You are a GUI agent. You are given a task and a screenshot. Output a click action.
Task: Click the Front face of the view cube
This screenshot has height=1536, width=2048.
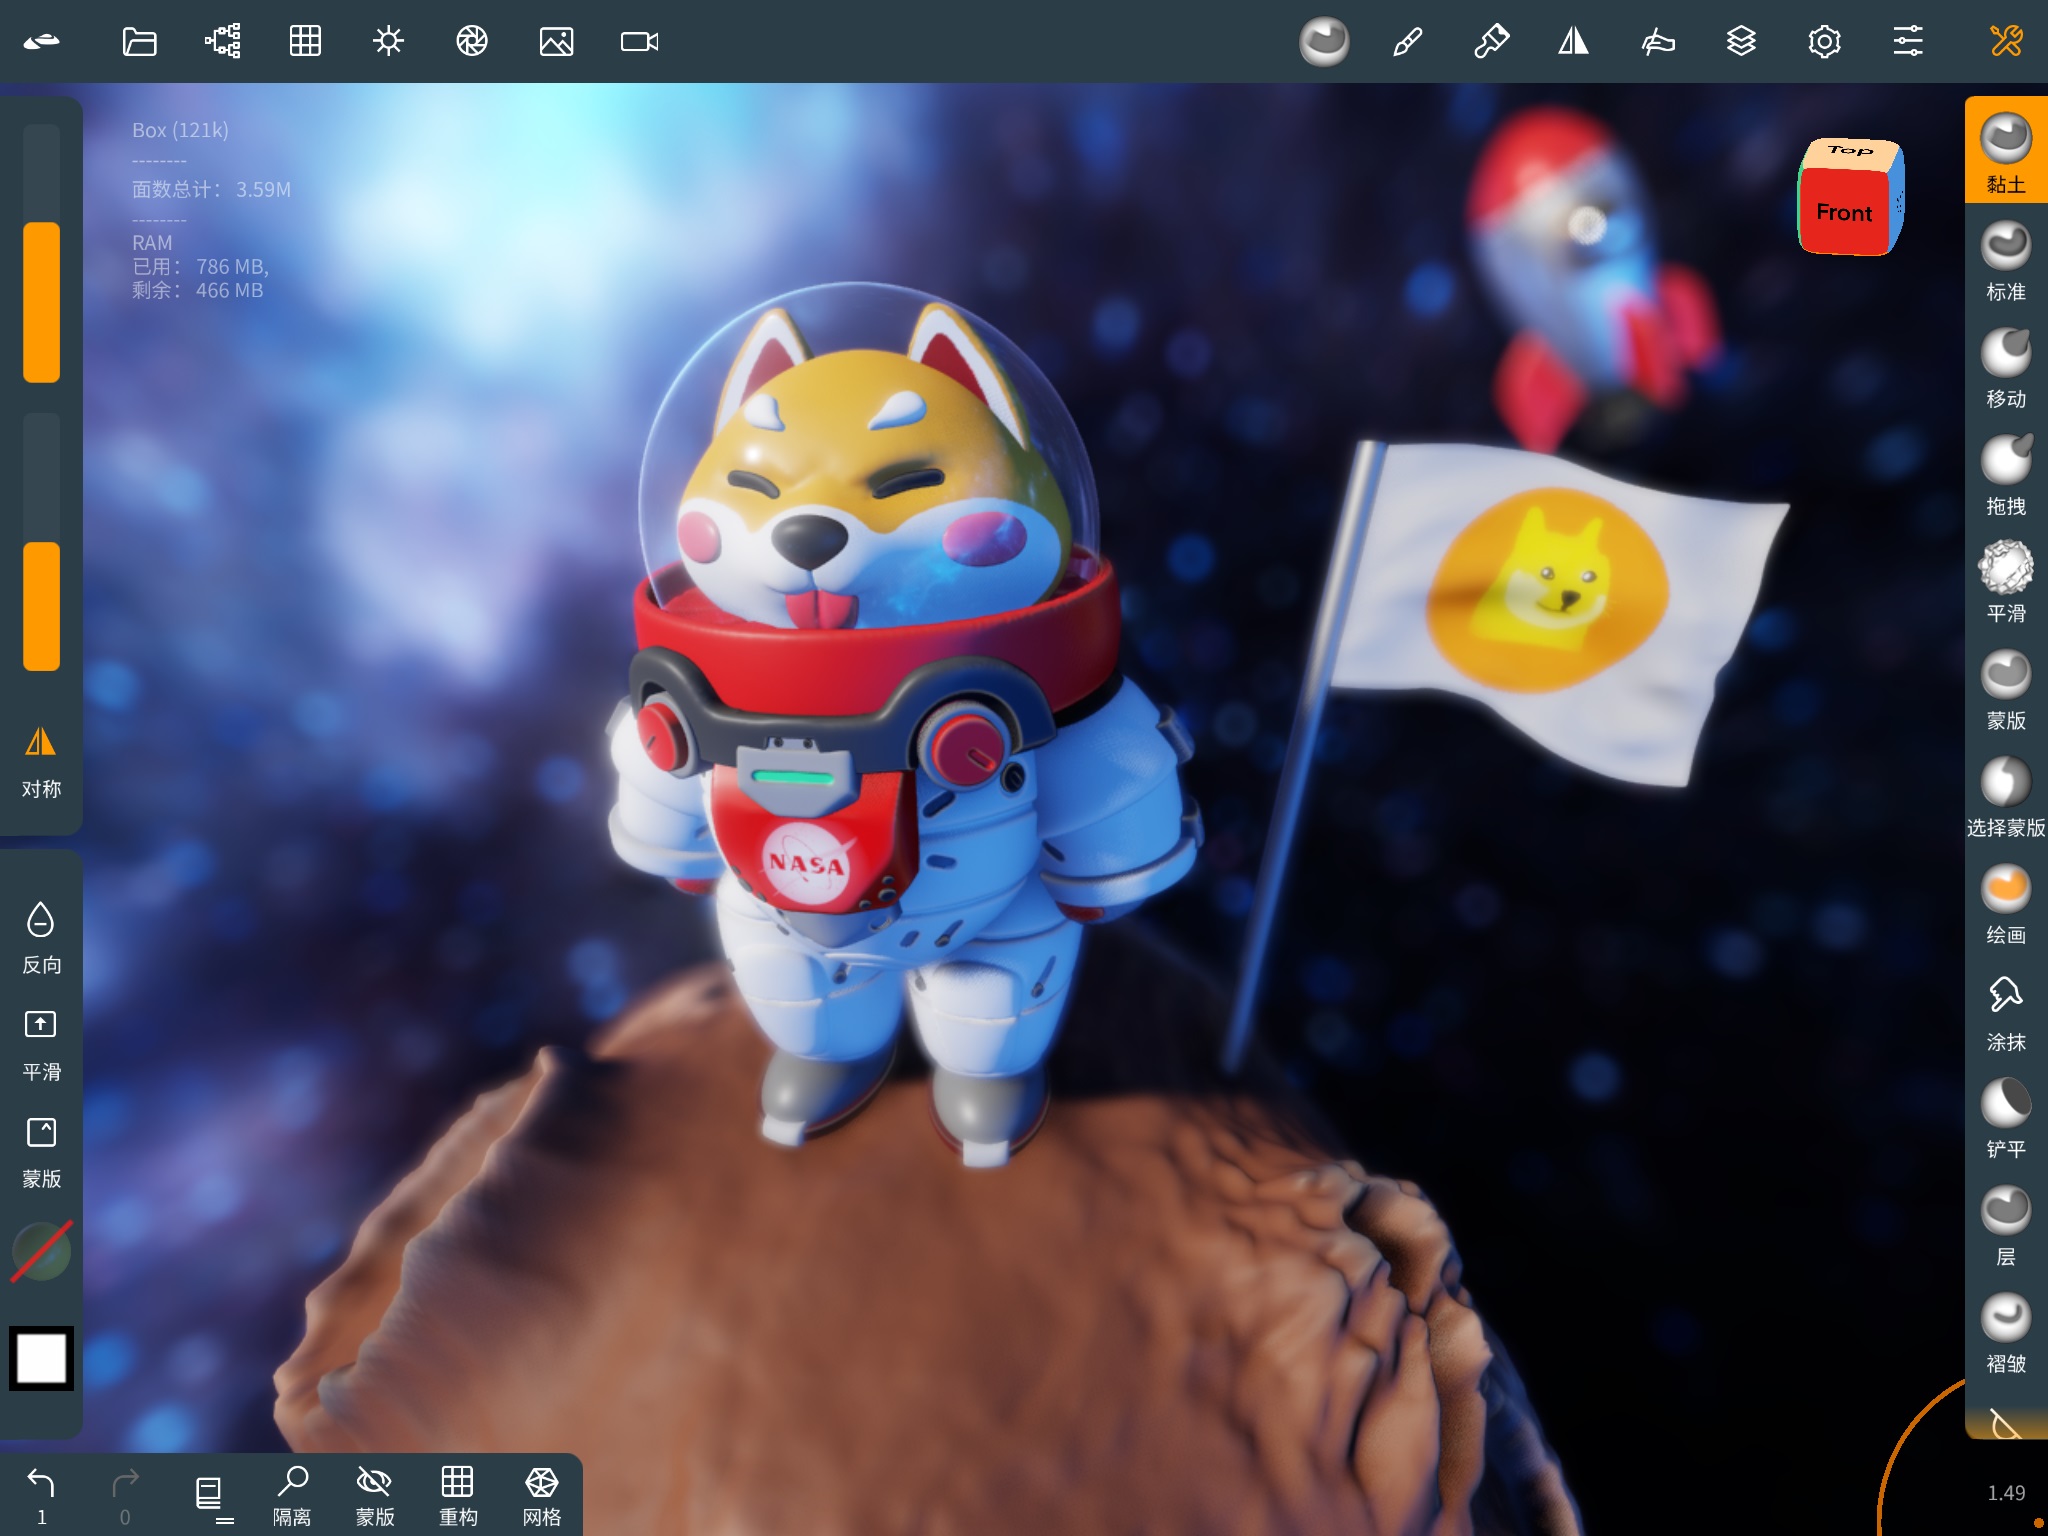point(1843,213)
